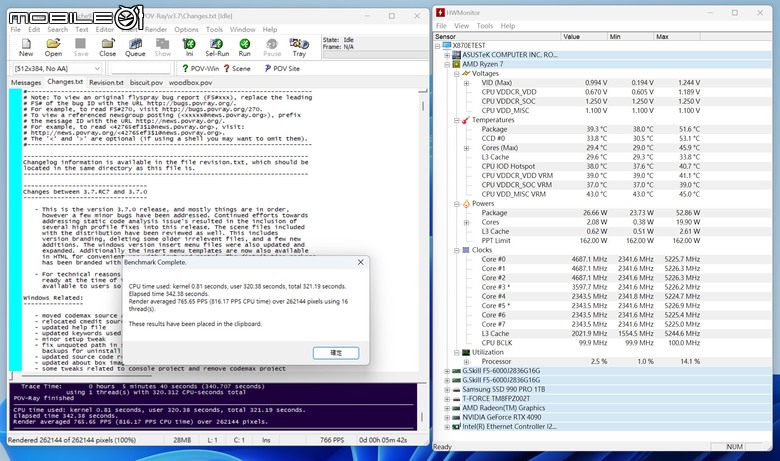Open POV-Ray Search menu
The height and width of the screenshot is (461, 780).
click(57, 30)
